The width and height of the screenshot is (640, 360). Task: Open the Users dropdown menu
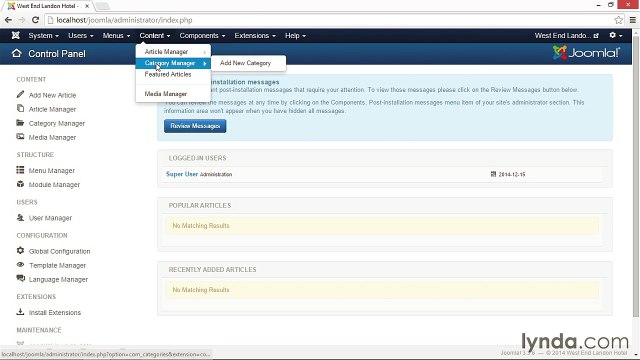click(x=80, y=36)
